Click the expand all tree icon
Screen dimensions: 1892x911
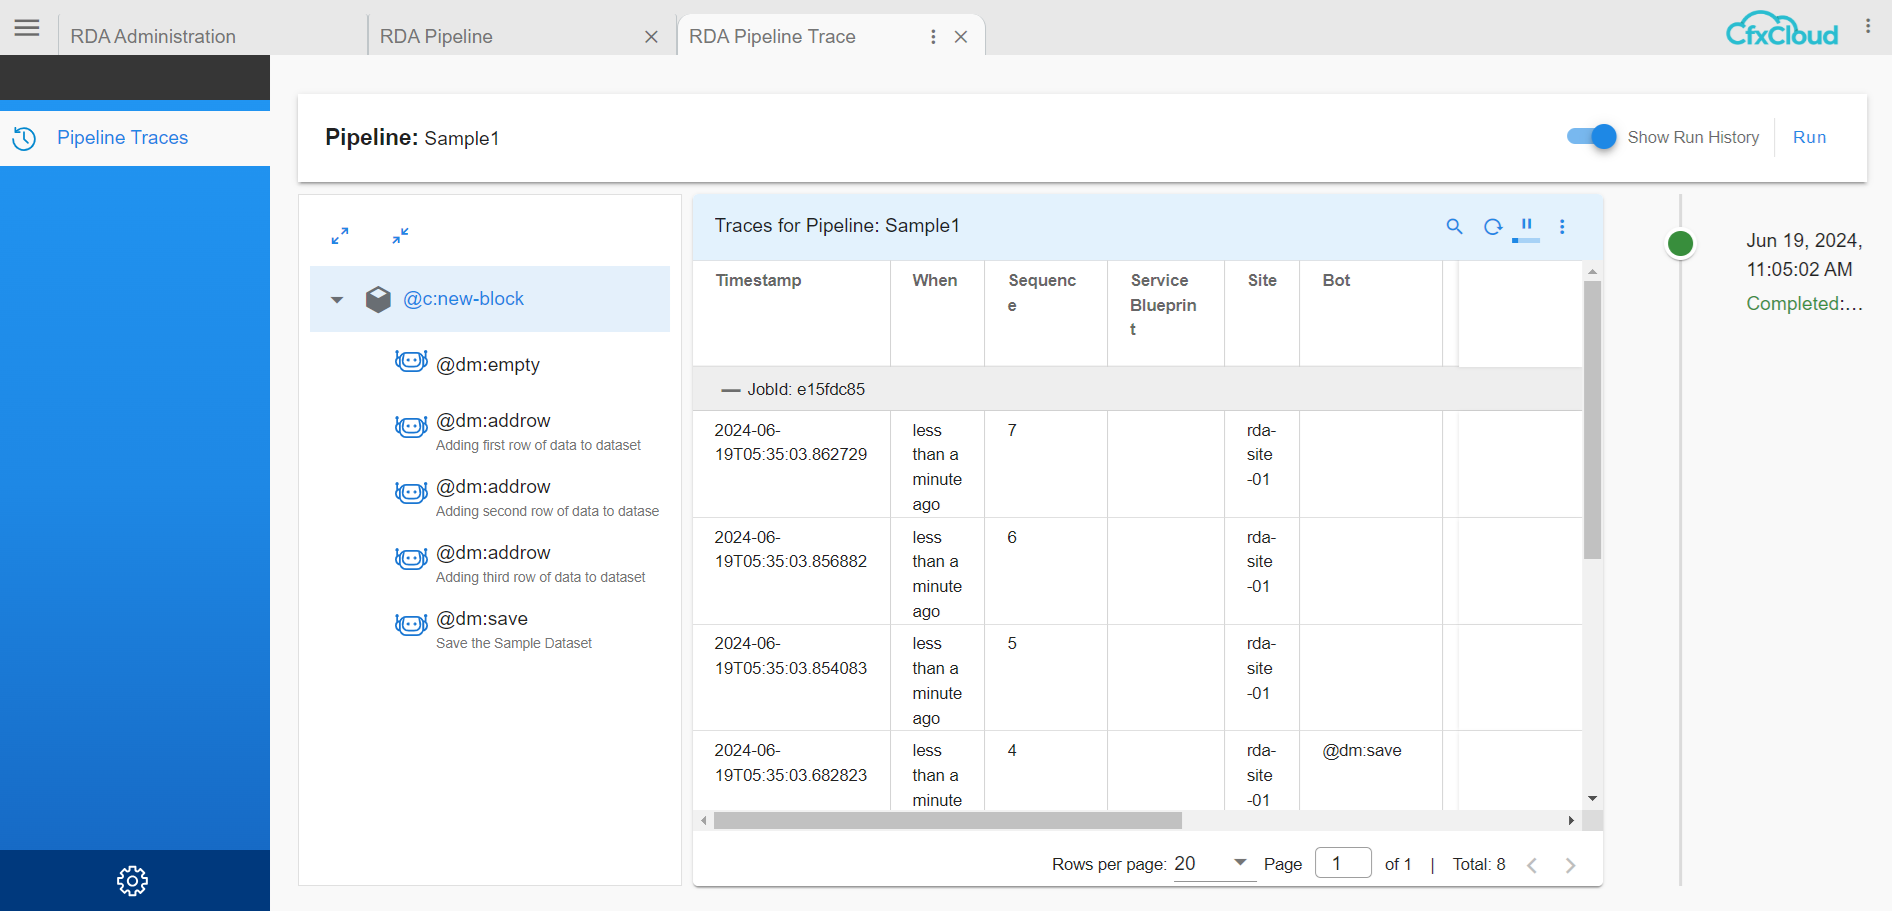[340, 236]
